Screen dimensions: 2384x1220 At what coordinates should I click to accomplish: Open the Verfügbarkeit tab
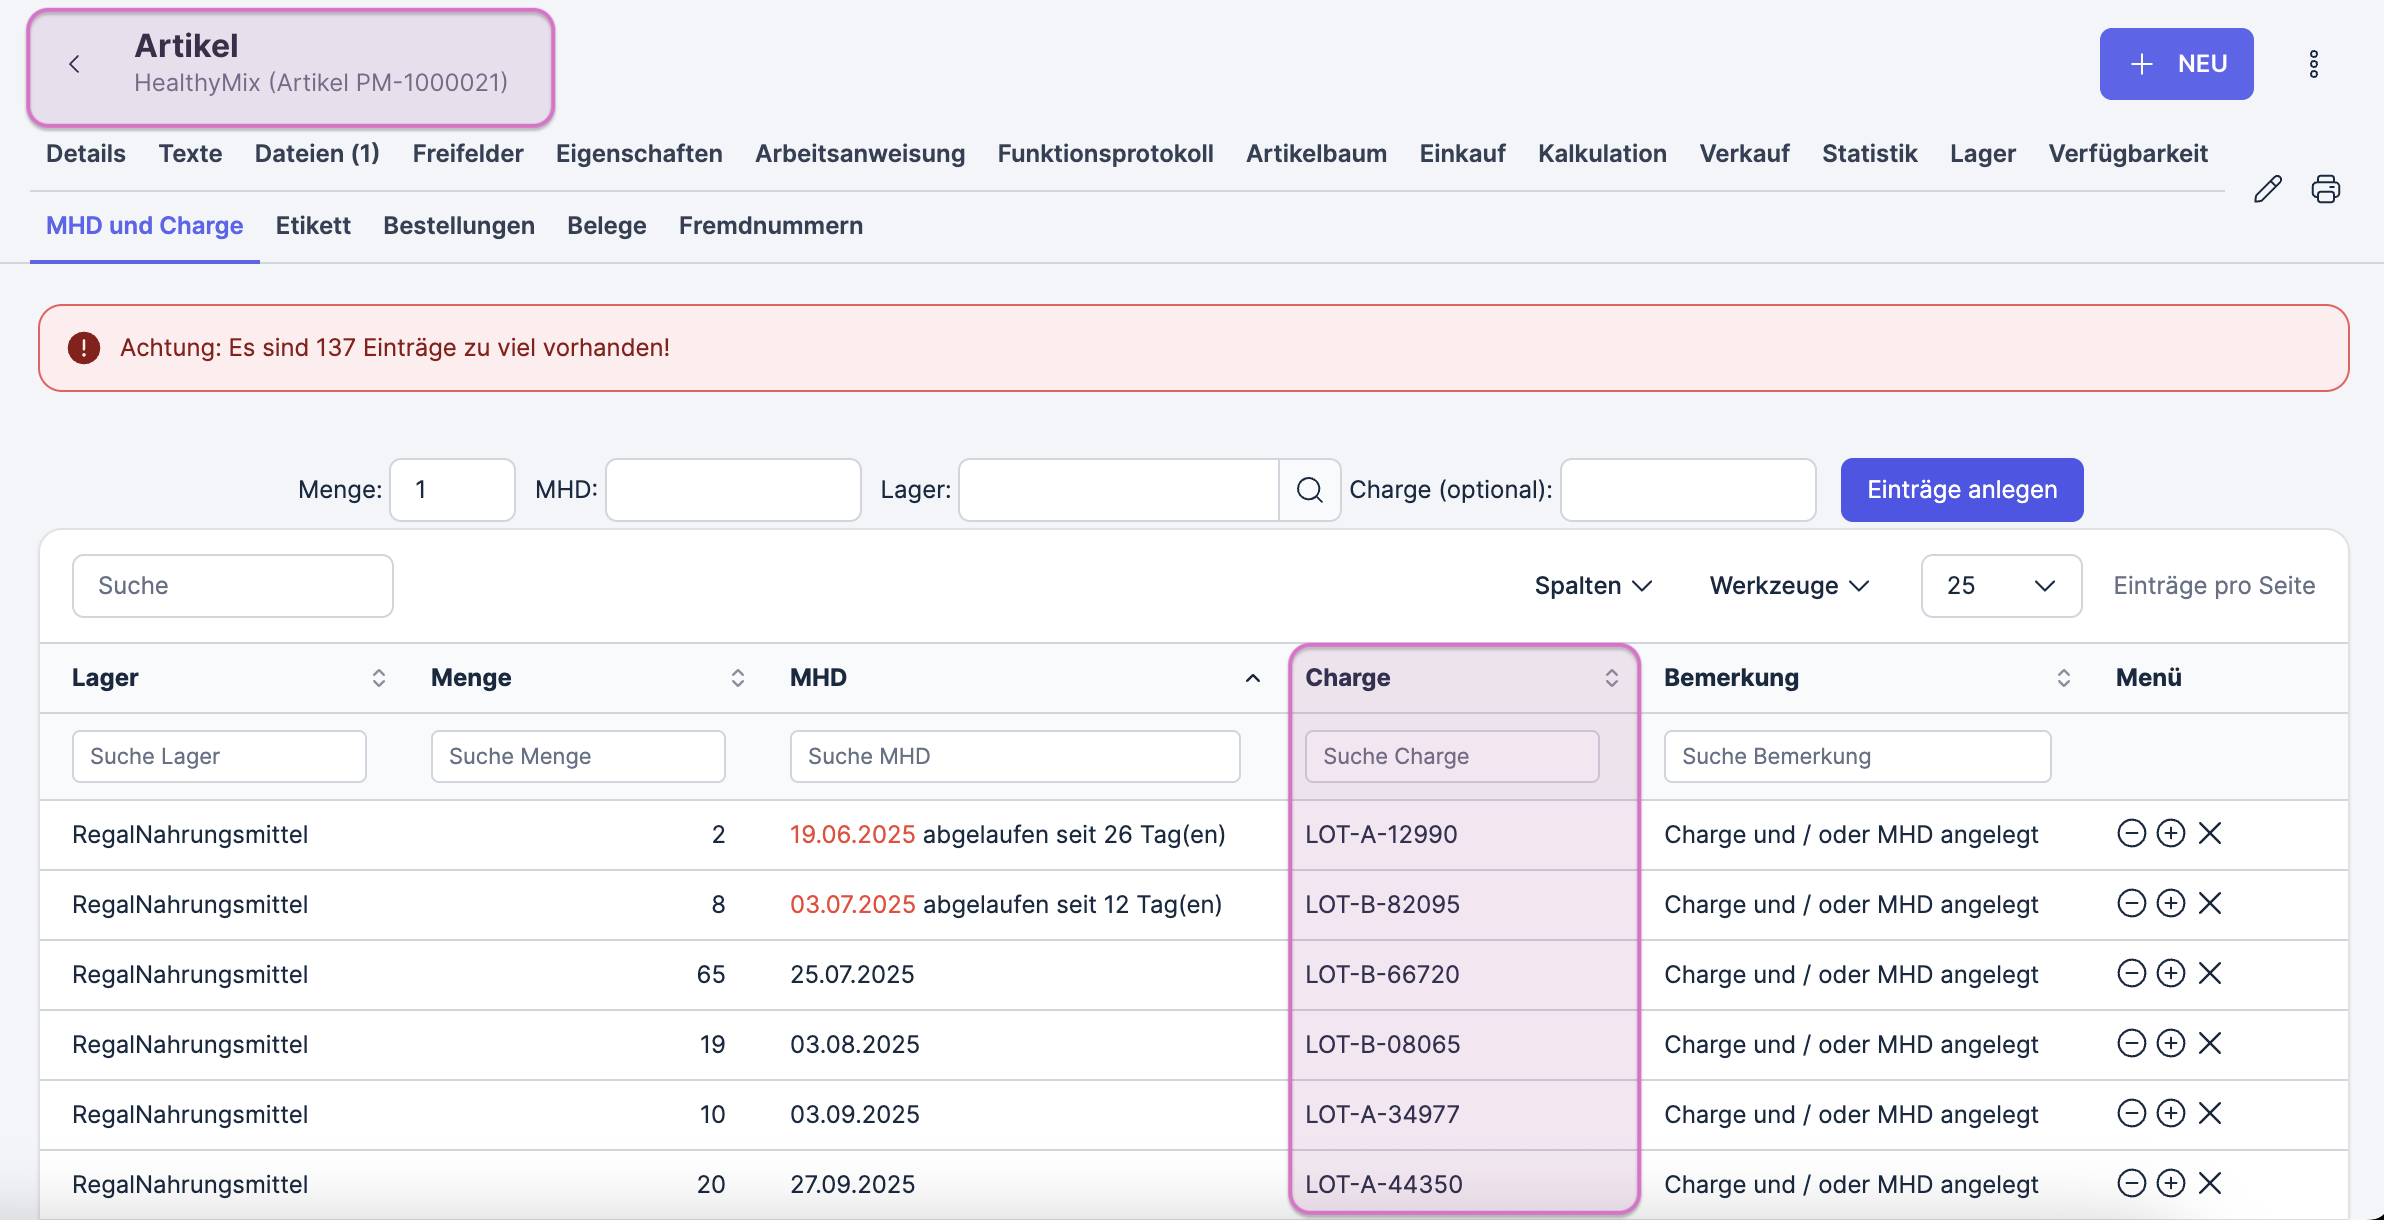2127,154
